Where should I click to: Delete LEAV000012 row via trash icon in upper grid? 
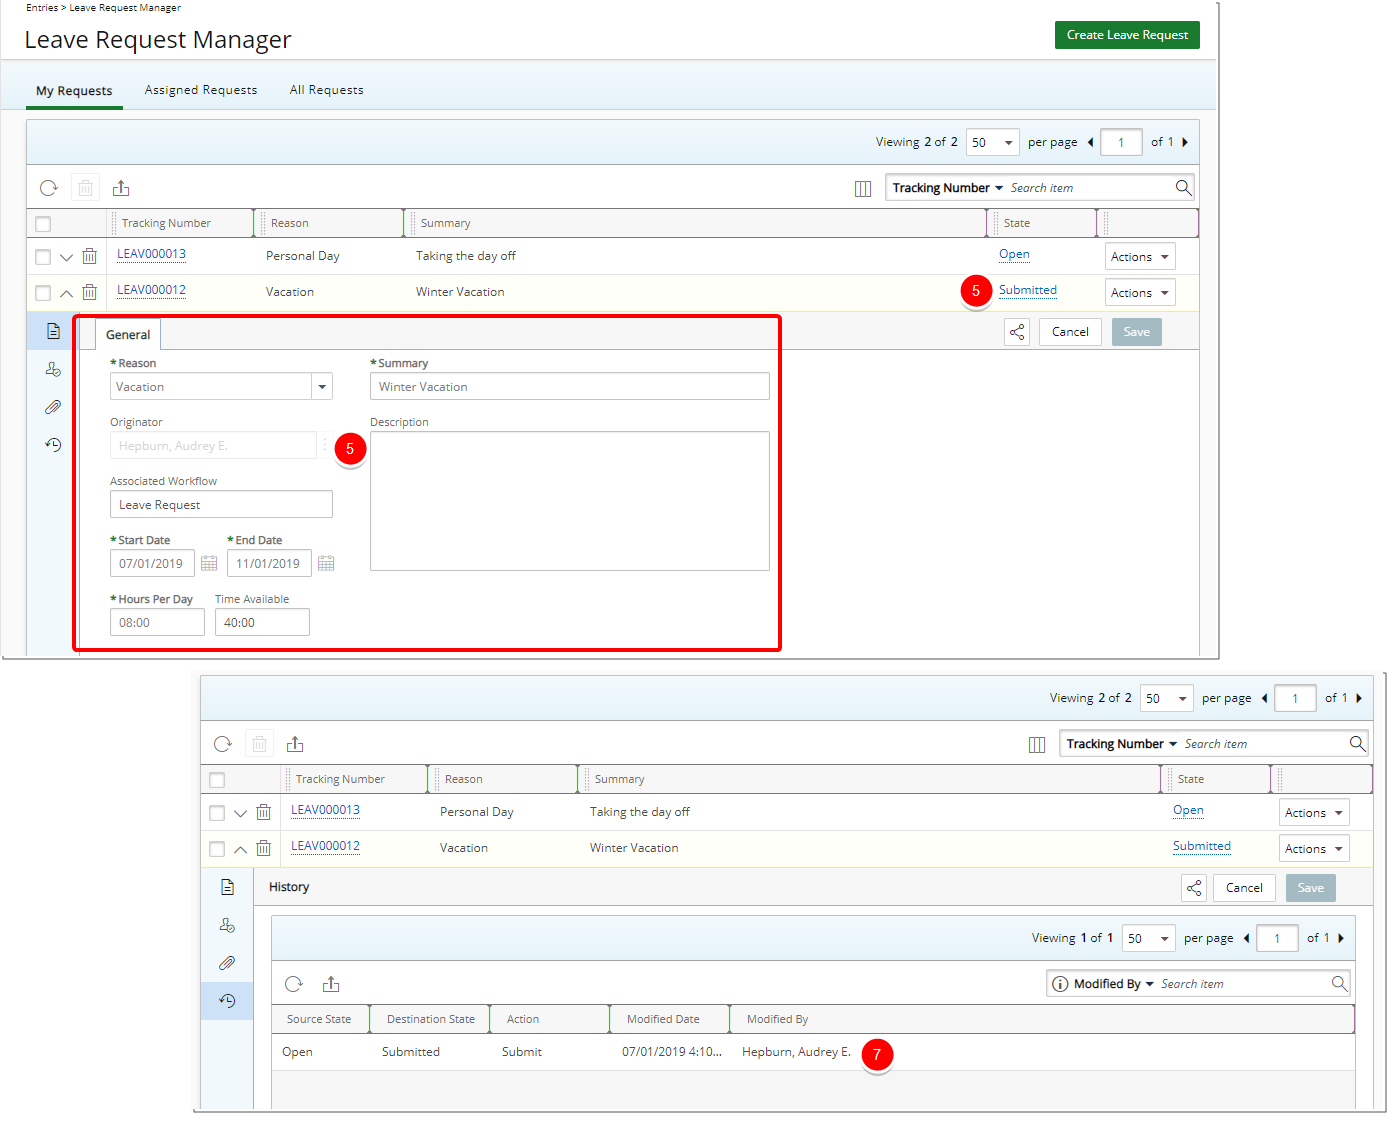[x=89, y=292]
